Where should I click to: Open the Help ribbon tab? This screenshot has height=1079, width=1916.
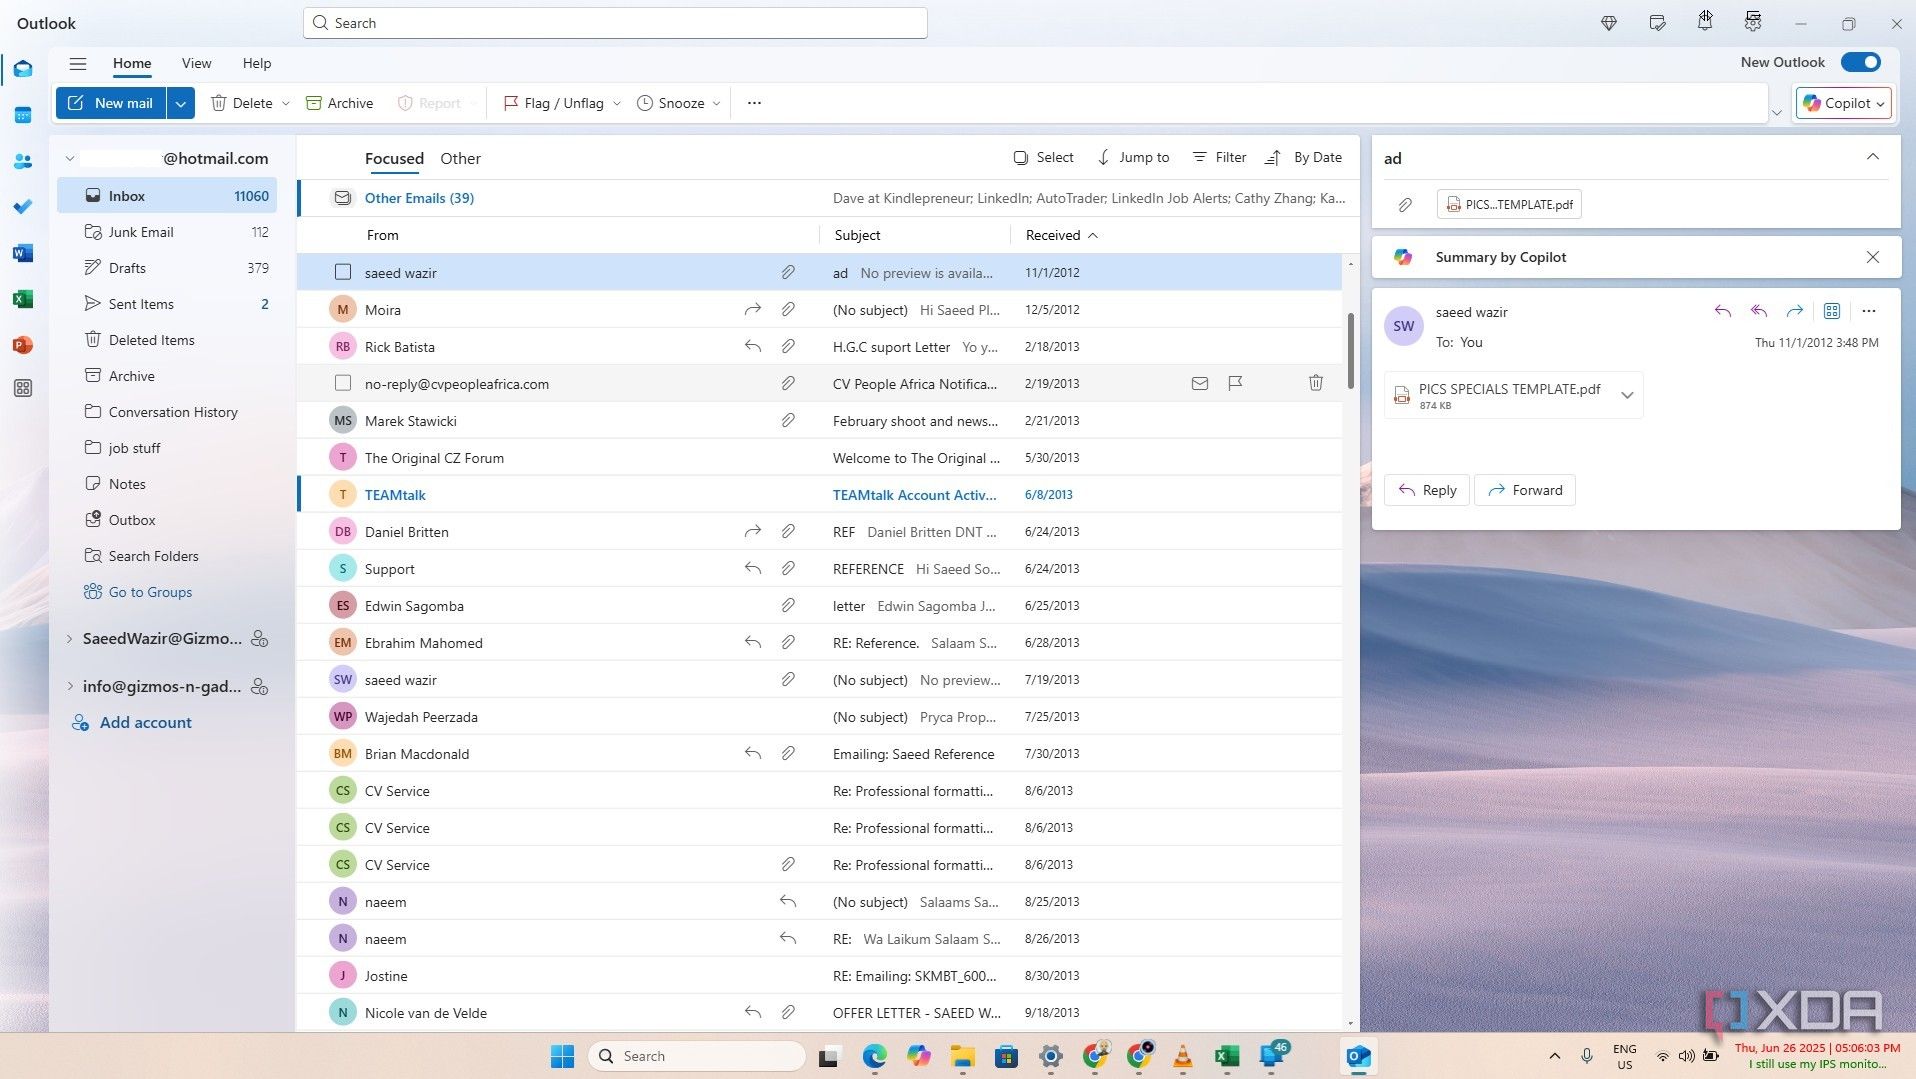coord(257,63)
